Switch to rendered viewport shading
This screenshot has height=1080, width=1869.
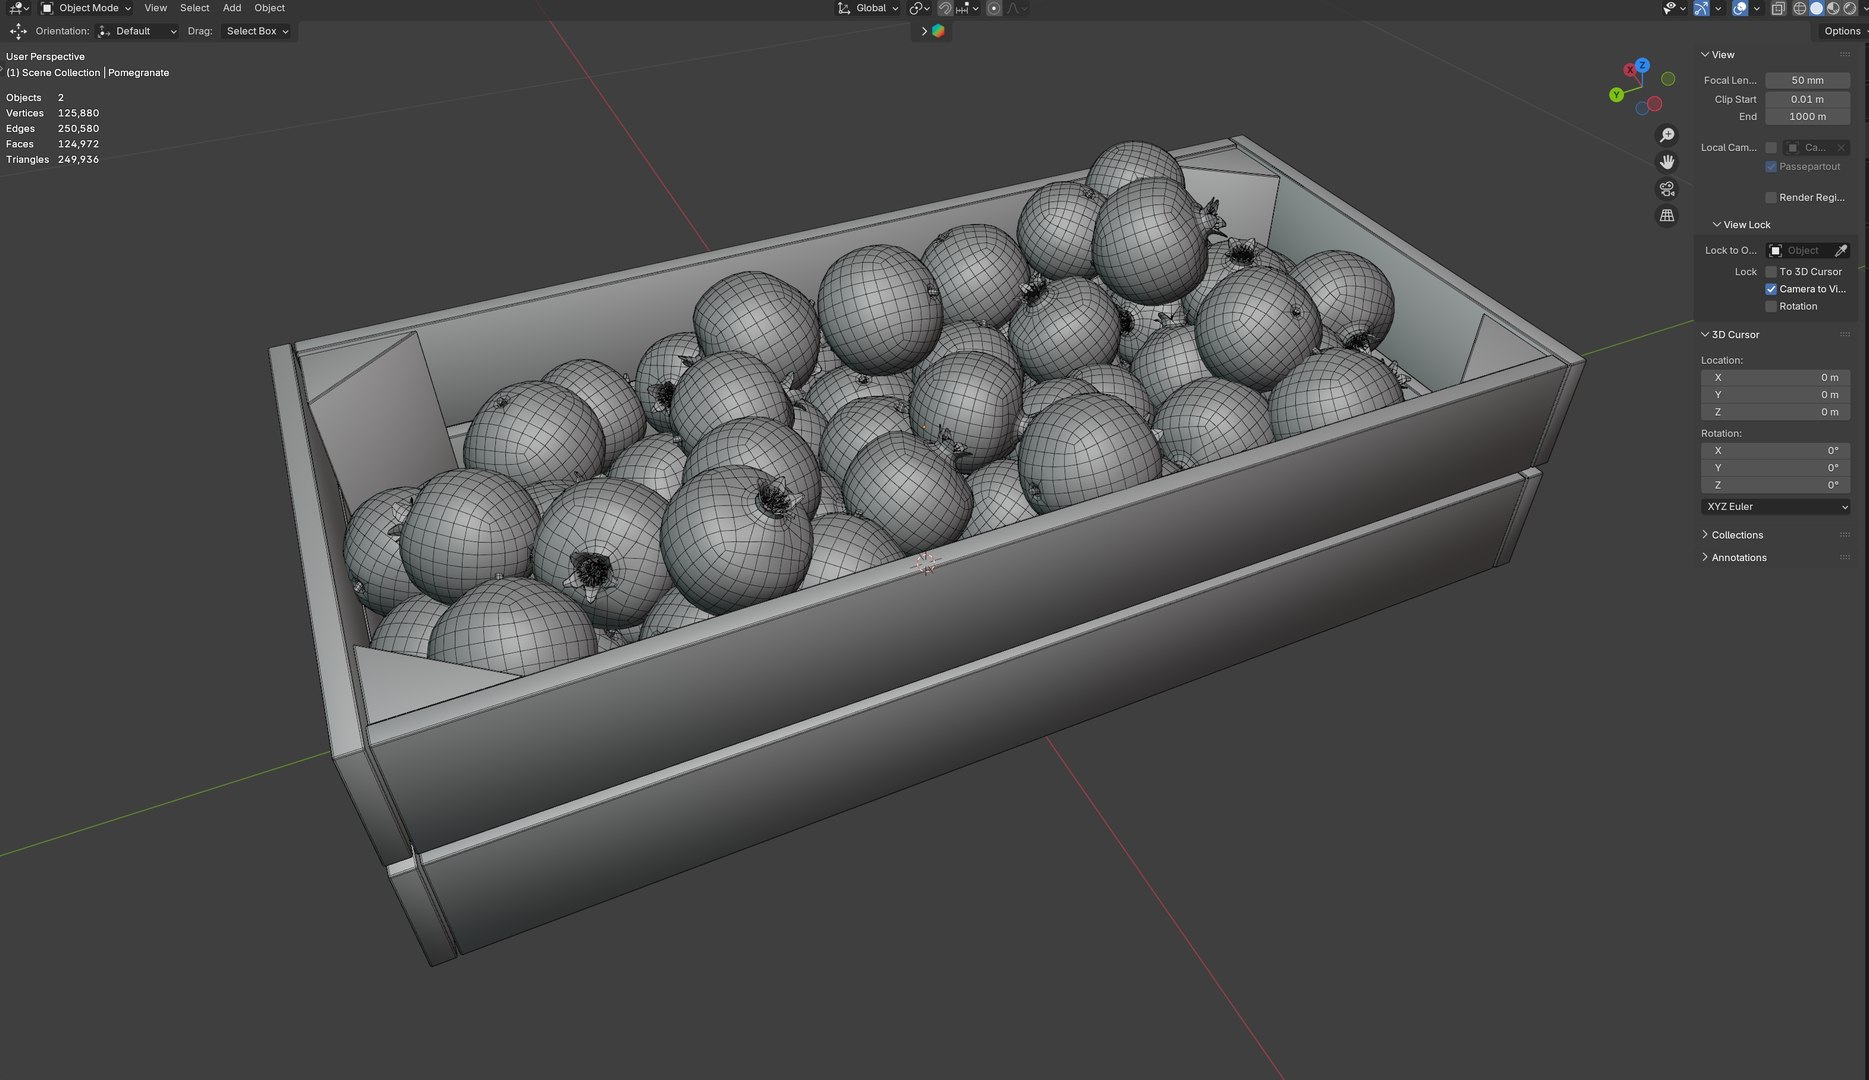pyautogui.click(x=1850, y=8)
